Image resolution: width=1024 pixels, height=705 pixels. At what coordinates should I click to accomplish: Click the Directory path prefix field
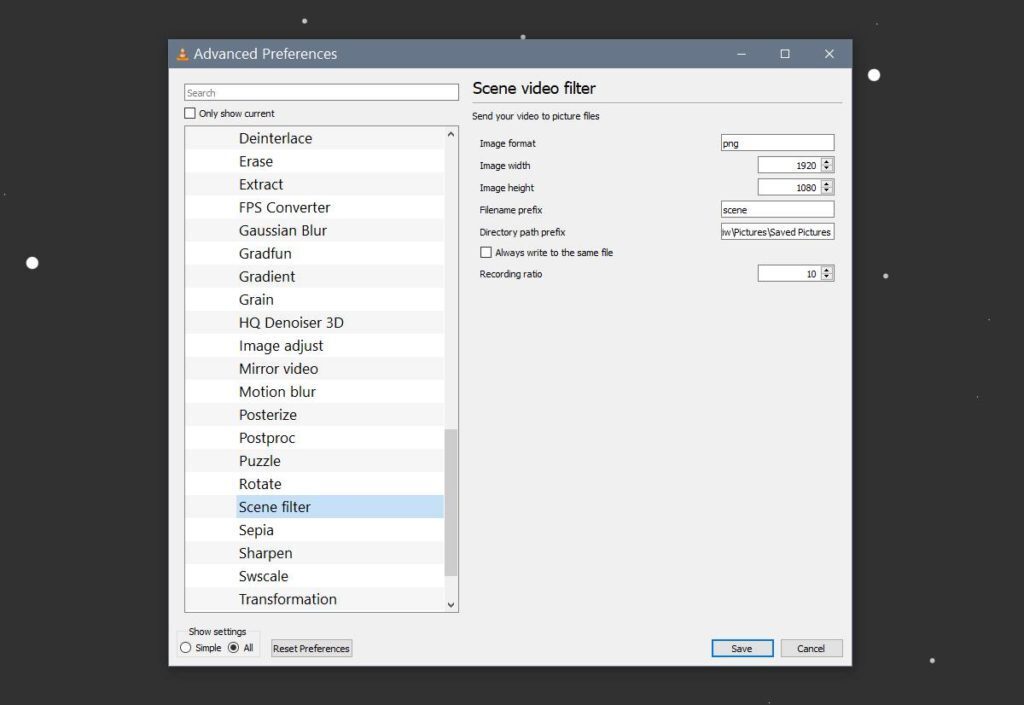coord(777,231)
